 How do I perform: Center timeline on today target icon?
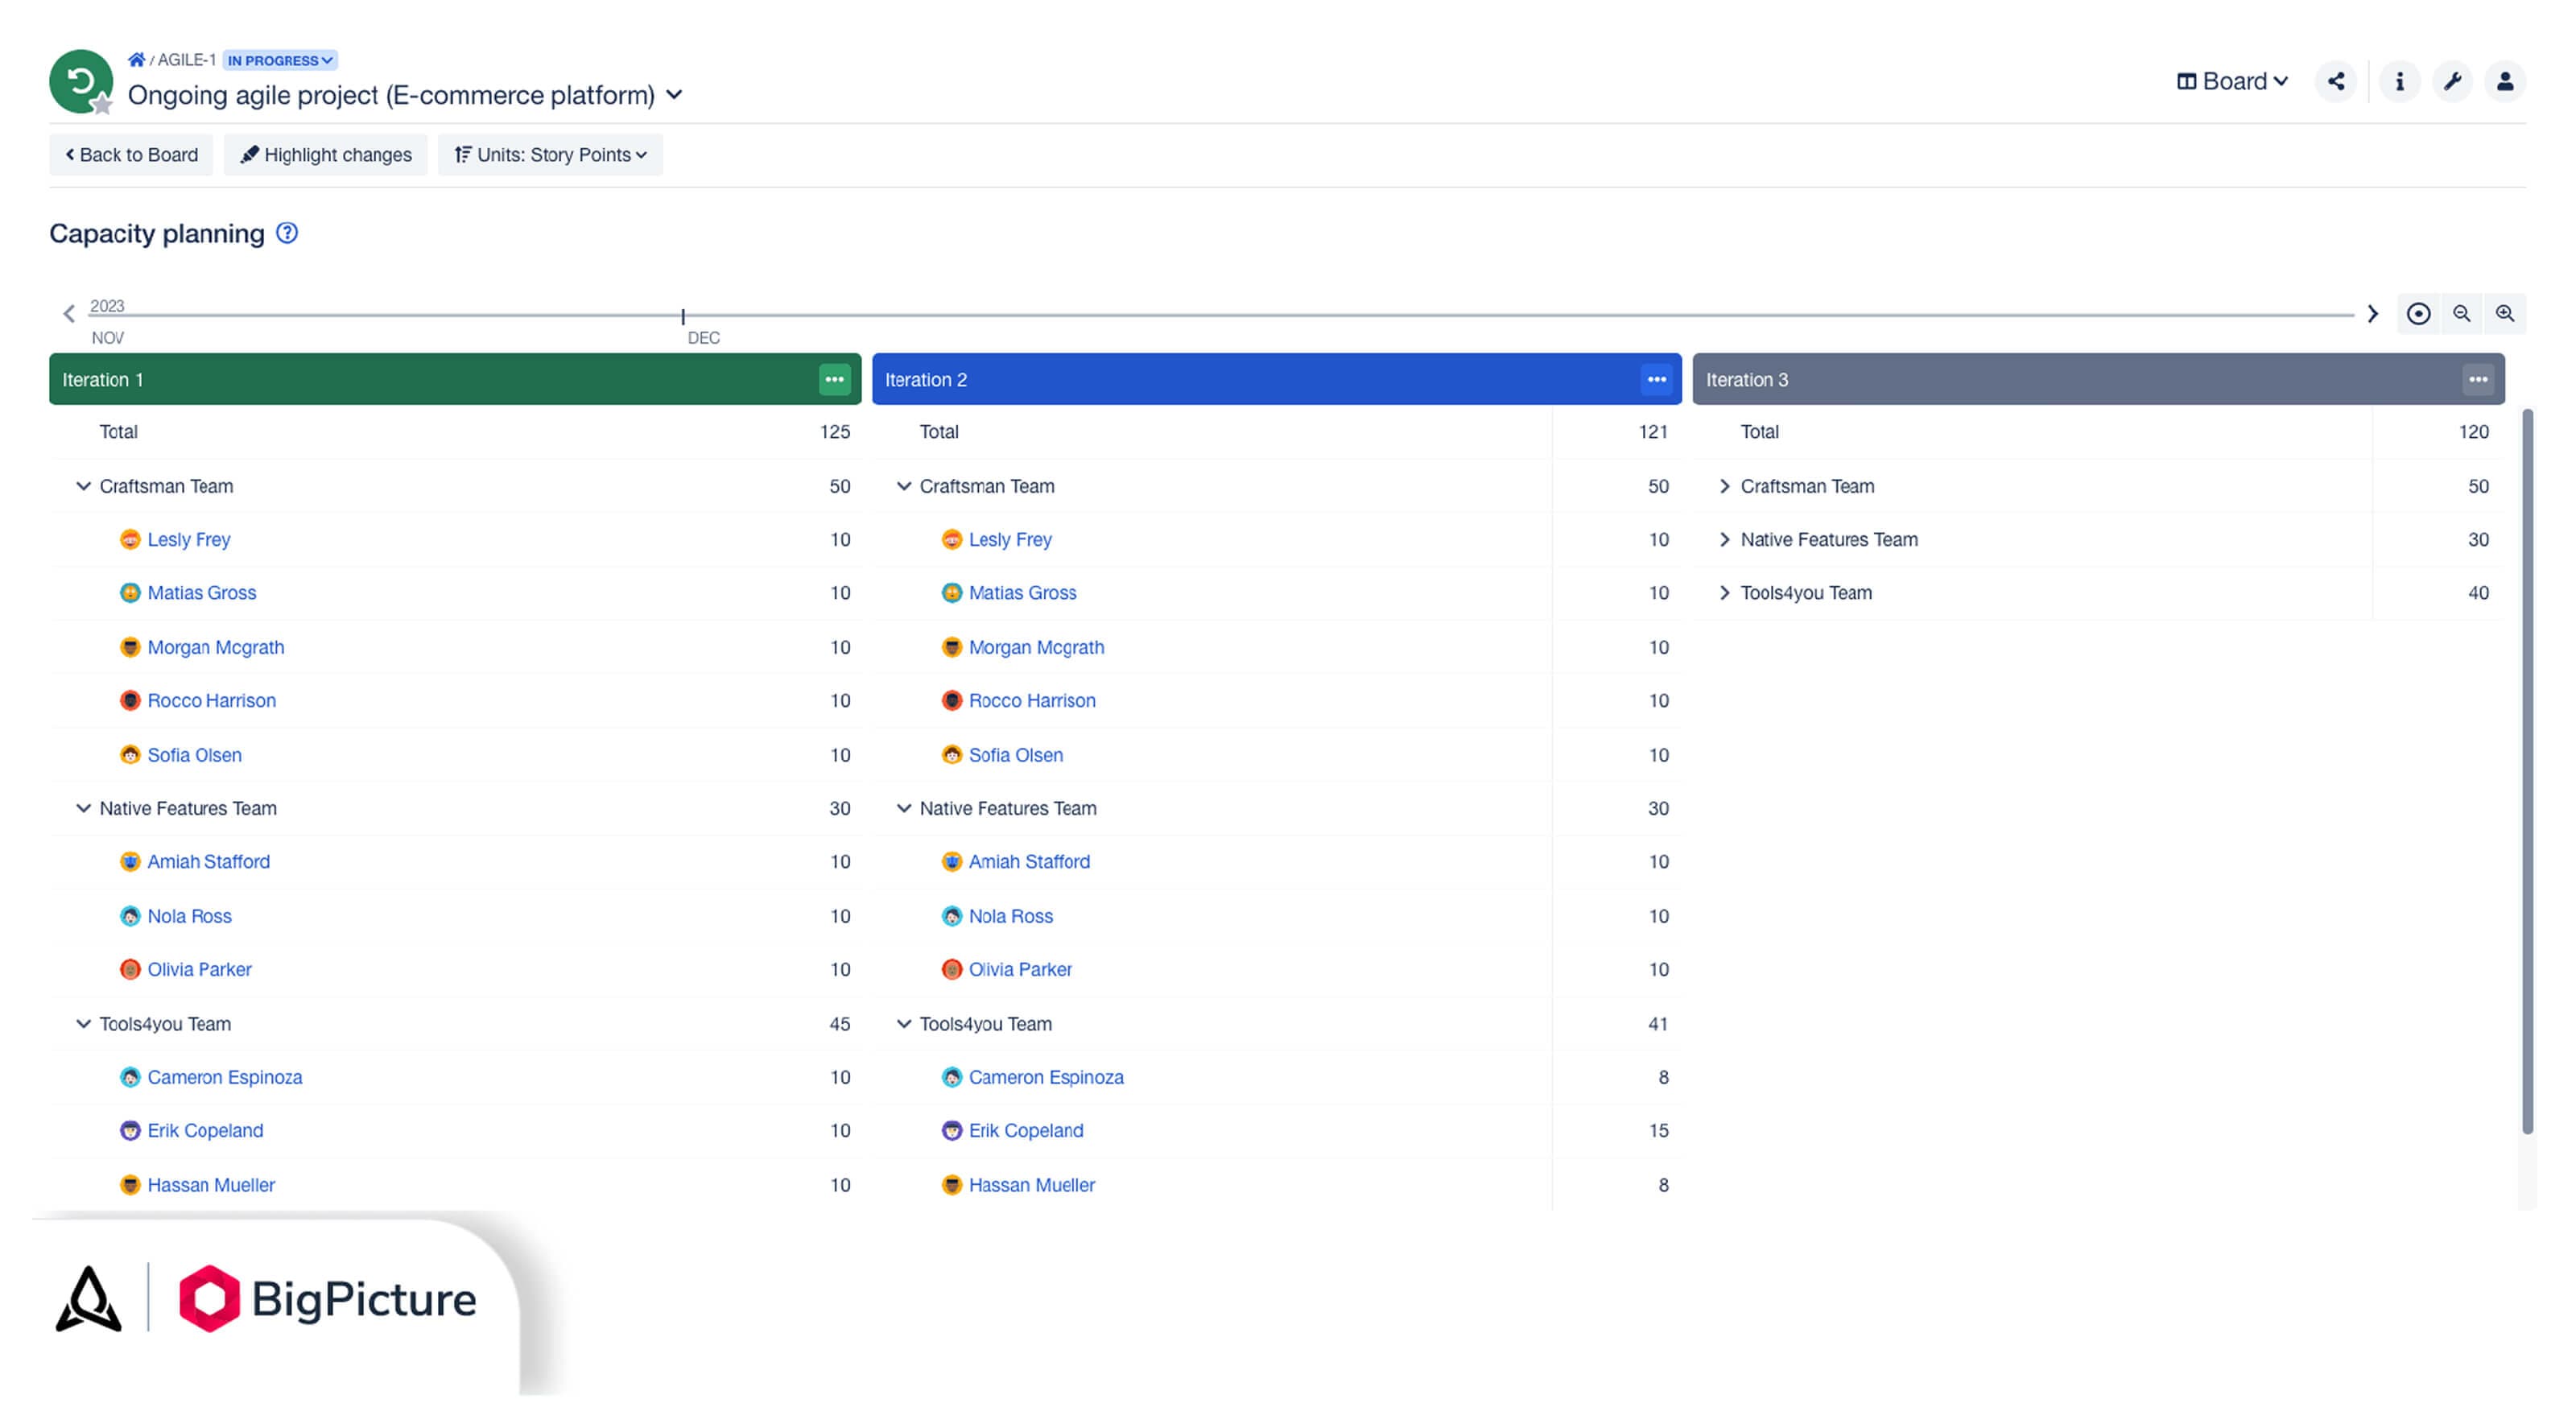coord(2418,314)
